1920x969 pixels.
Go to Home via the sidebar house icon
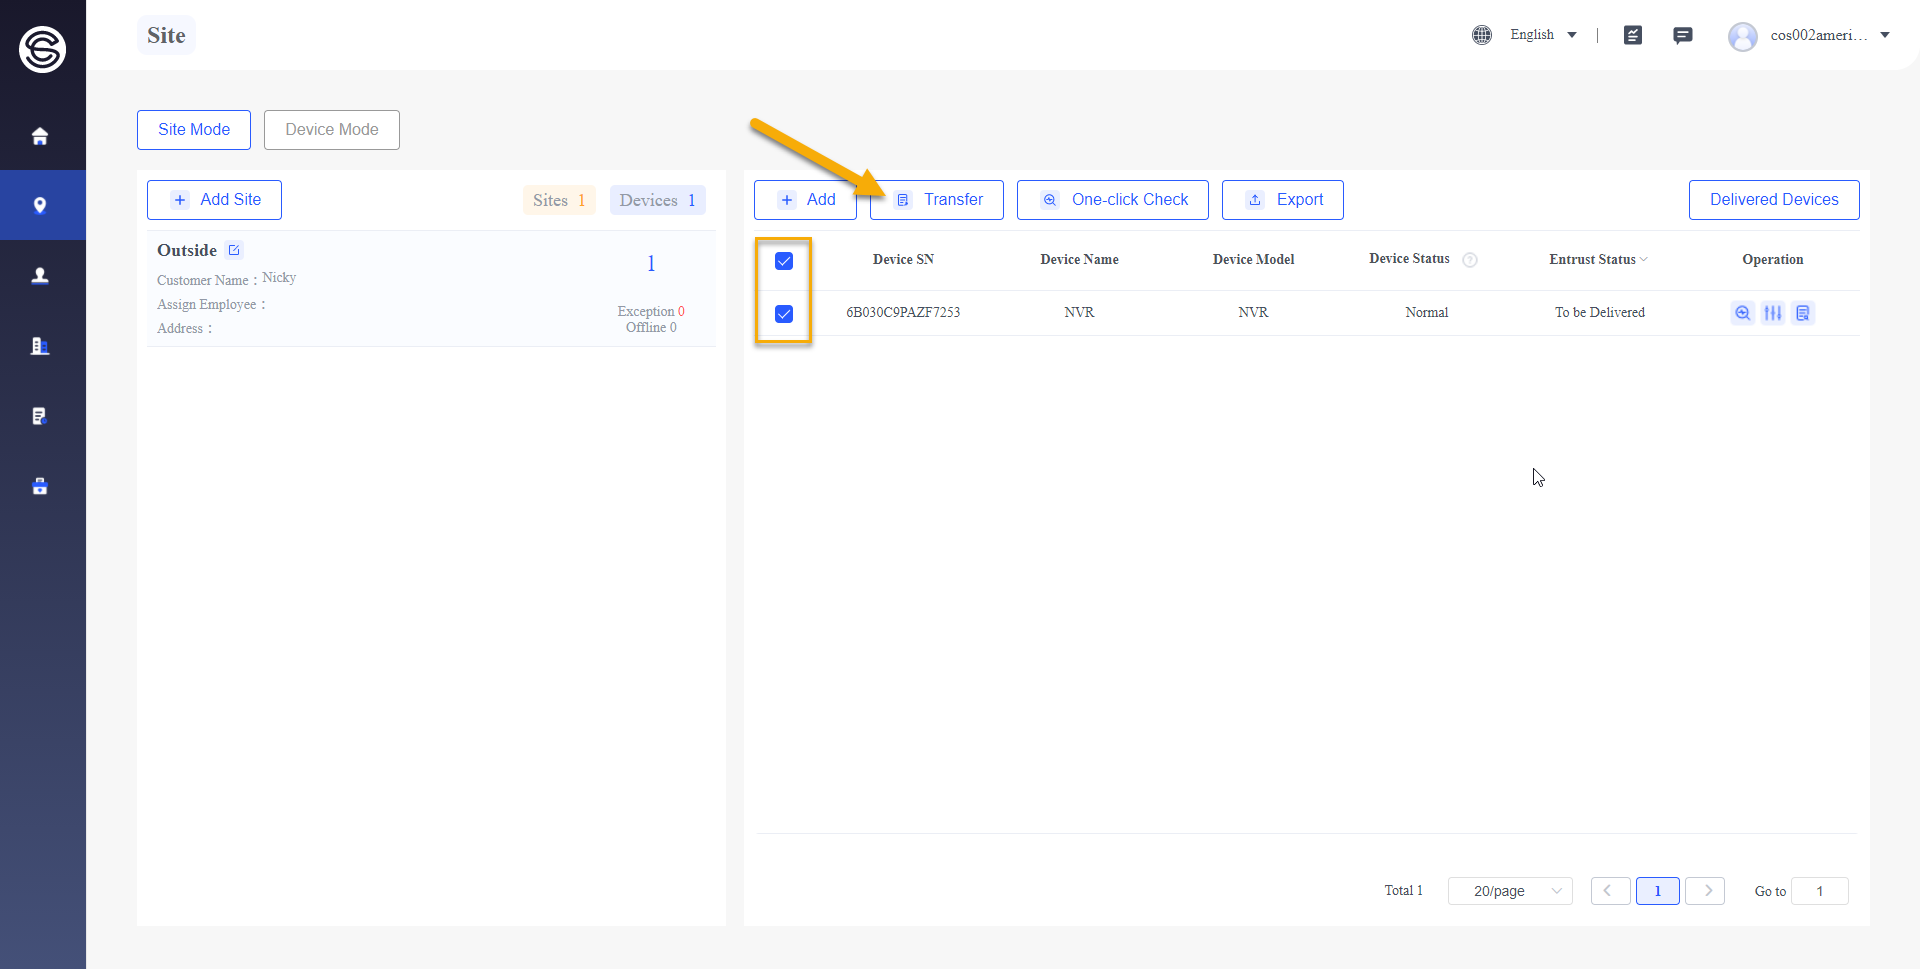click(x=40, y=136)
